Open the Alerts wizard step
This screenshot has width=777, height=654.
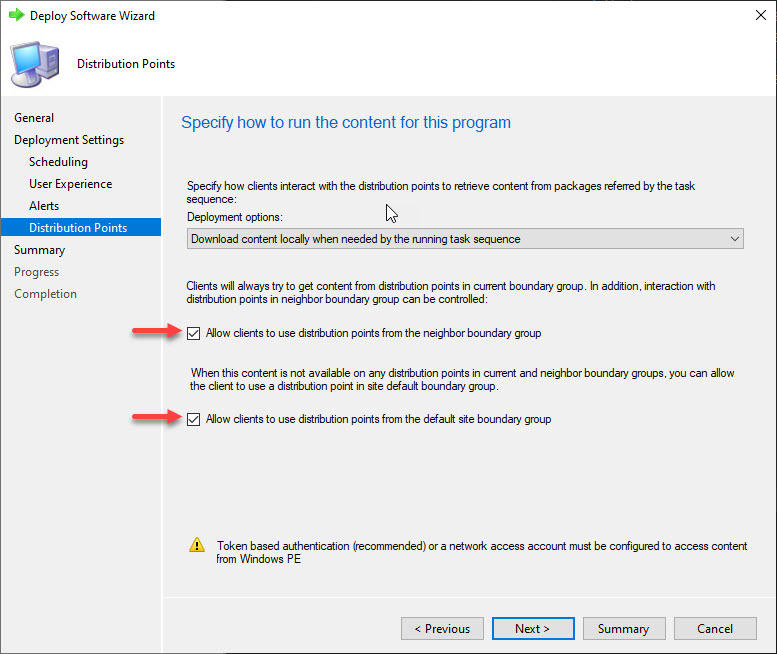[44, 206]
